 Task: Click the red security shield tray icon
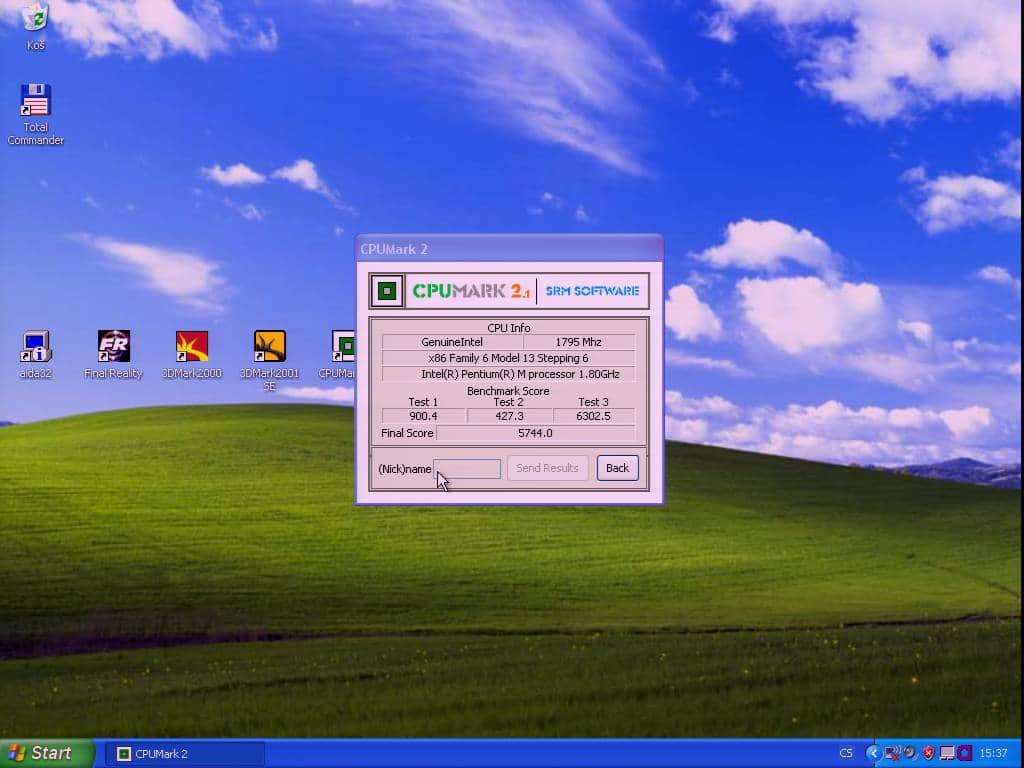(x=929, y=754)
